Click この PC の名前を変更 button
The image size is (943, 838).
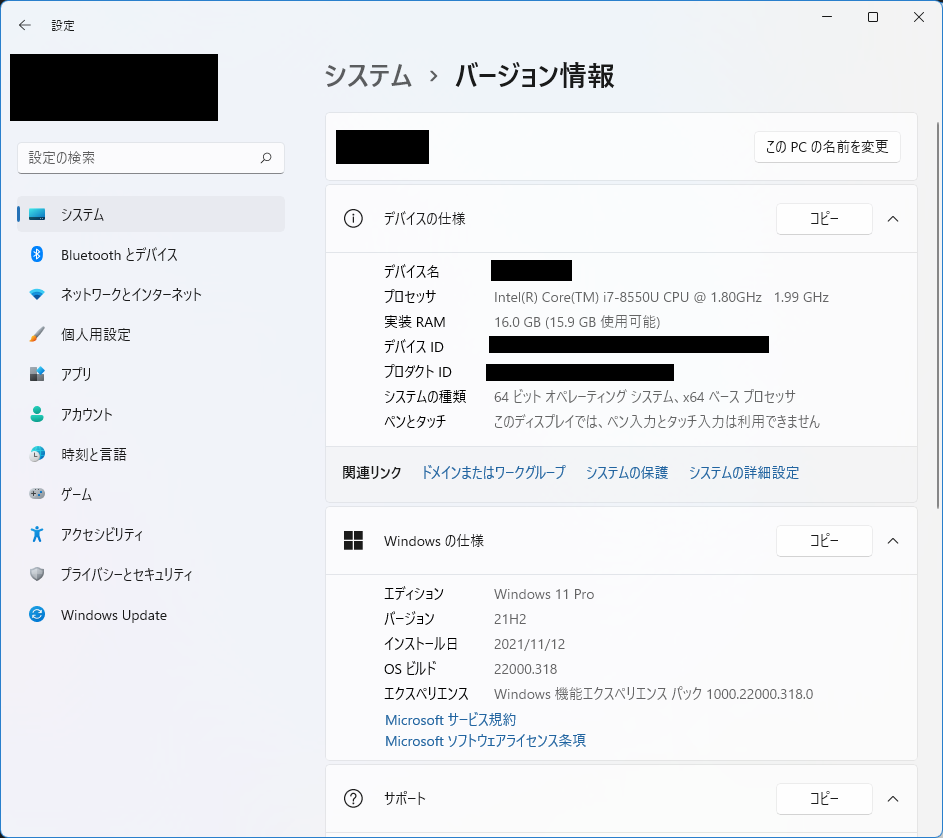click(x=827, y=147)
